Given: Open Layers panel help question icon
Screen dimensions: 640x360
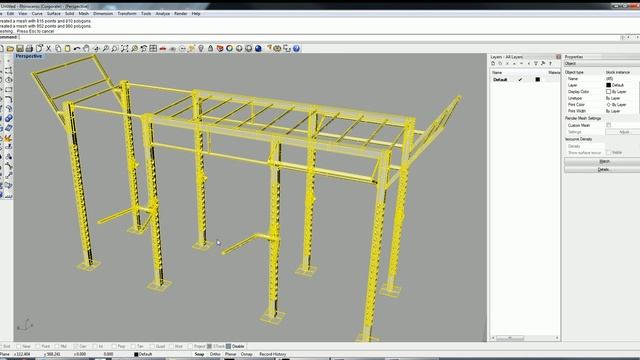Looking at the screenshot, I should (x=550, y=64).
